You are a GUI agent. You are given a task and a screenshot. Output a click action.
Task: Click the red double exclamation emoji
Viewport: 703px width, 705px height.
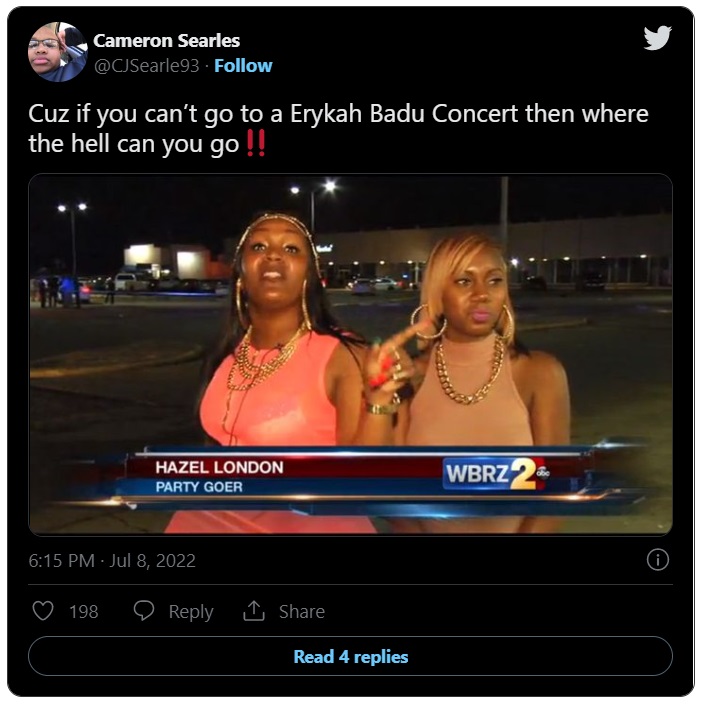click(256, 143)
